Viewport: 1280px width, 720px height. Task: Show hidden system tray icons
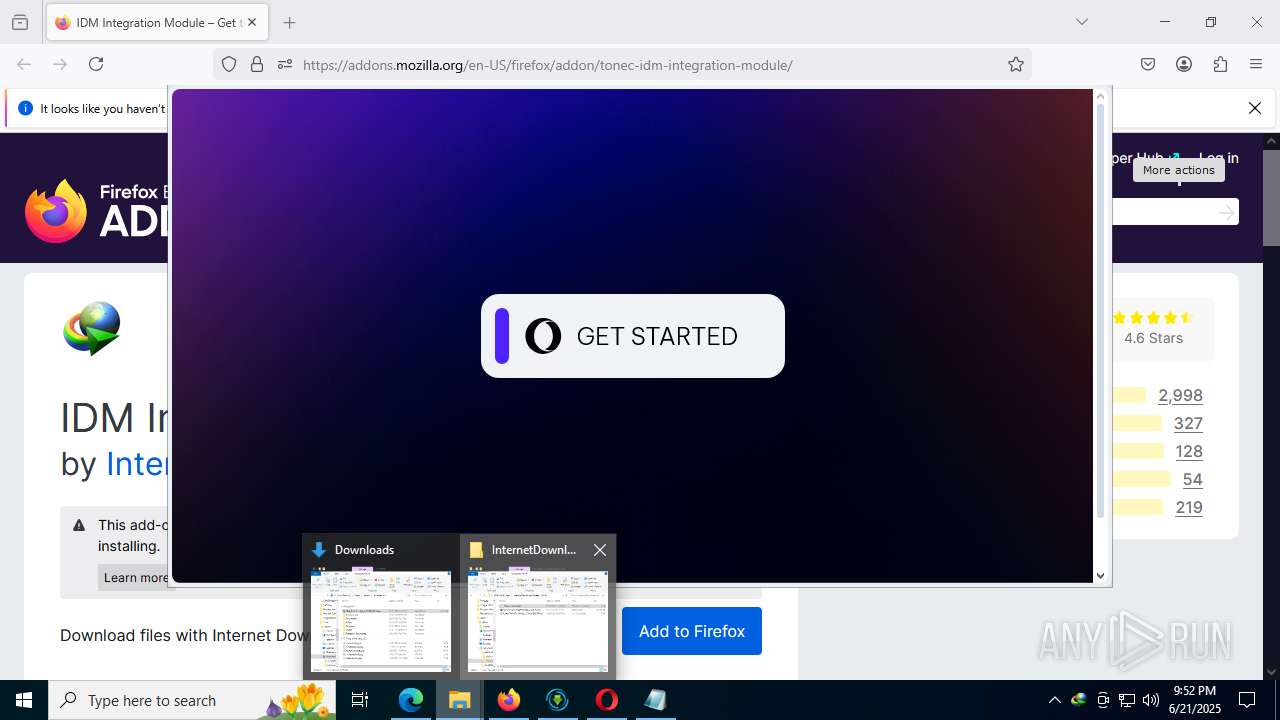(1054, 700)
